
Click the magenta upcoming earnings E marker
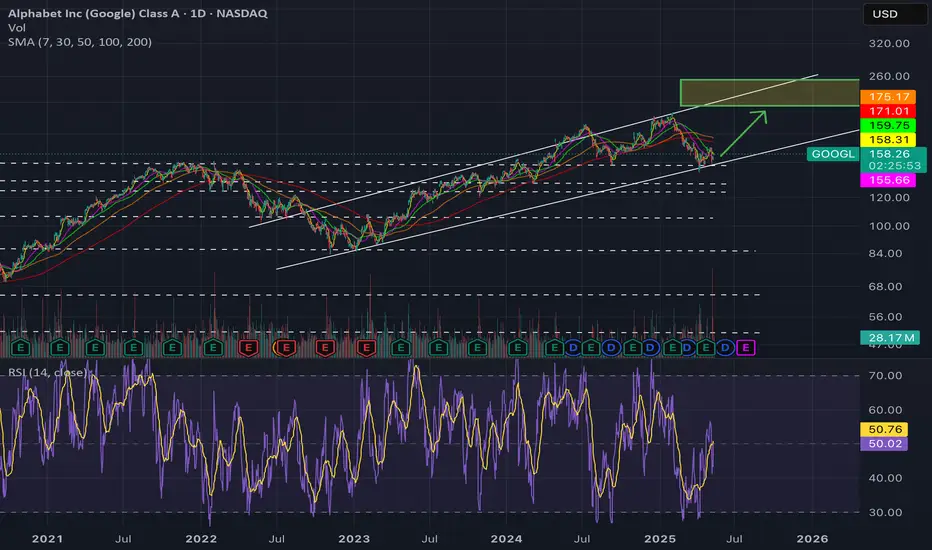point(746,347)
